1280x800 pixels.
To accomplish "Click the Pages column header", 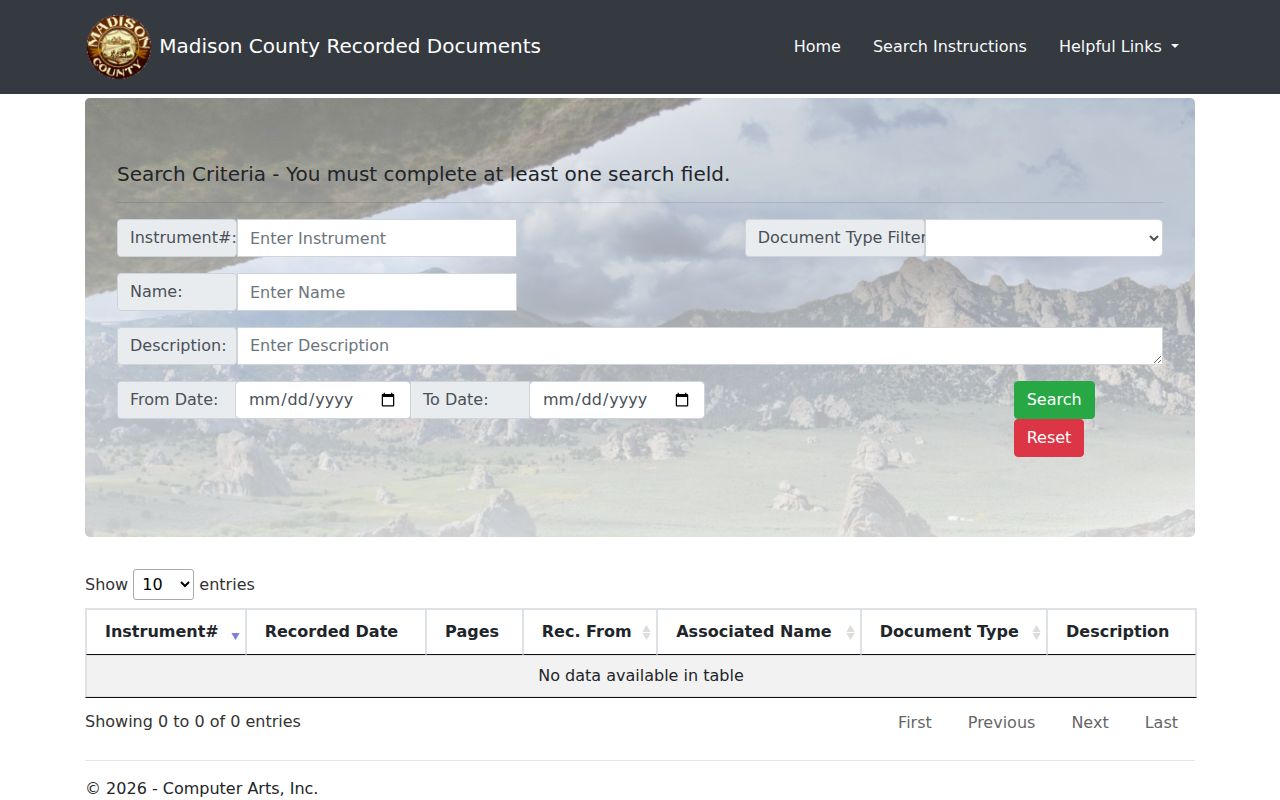I will tap(475, 632).
